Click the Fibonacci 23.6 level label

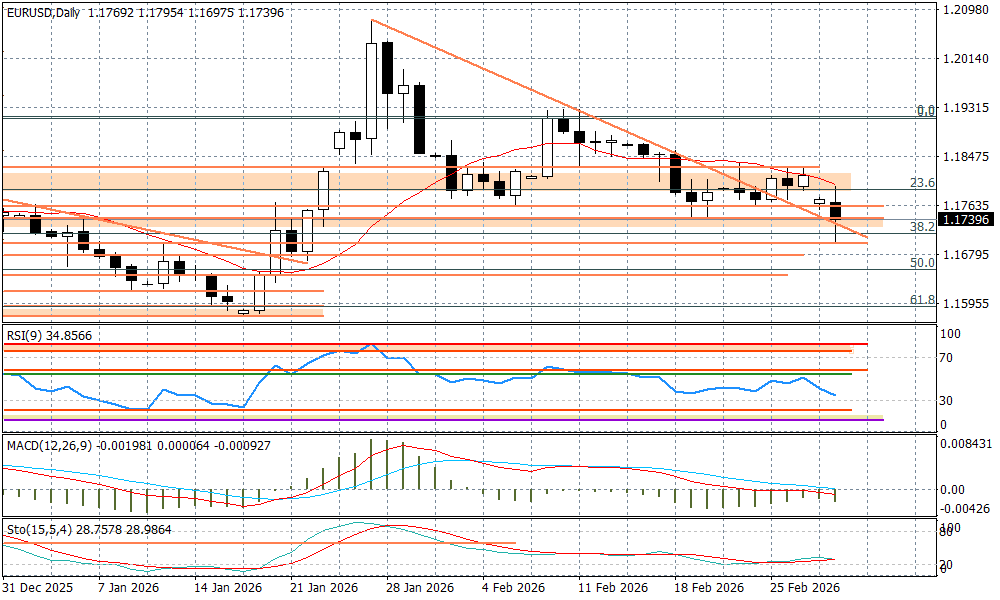[x=922, y=183]
